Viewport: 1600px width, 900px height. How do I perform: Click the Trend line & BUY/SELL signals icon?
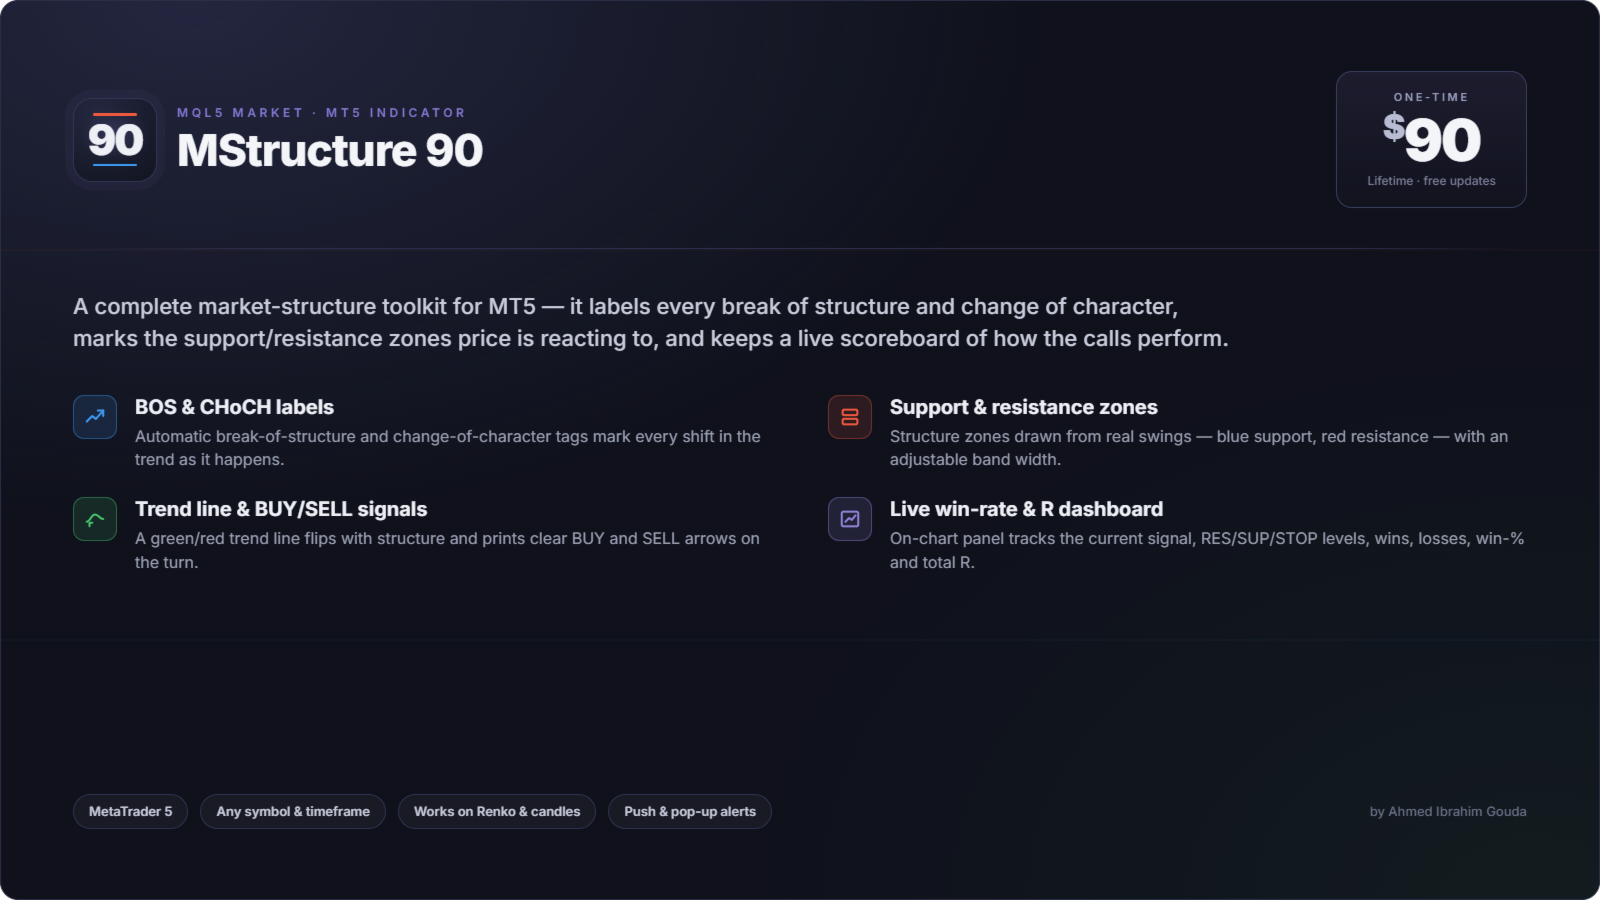(x=95, y=519)
